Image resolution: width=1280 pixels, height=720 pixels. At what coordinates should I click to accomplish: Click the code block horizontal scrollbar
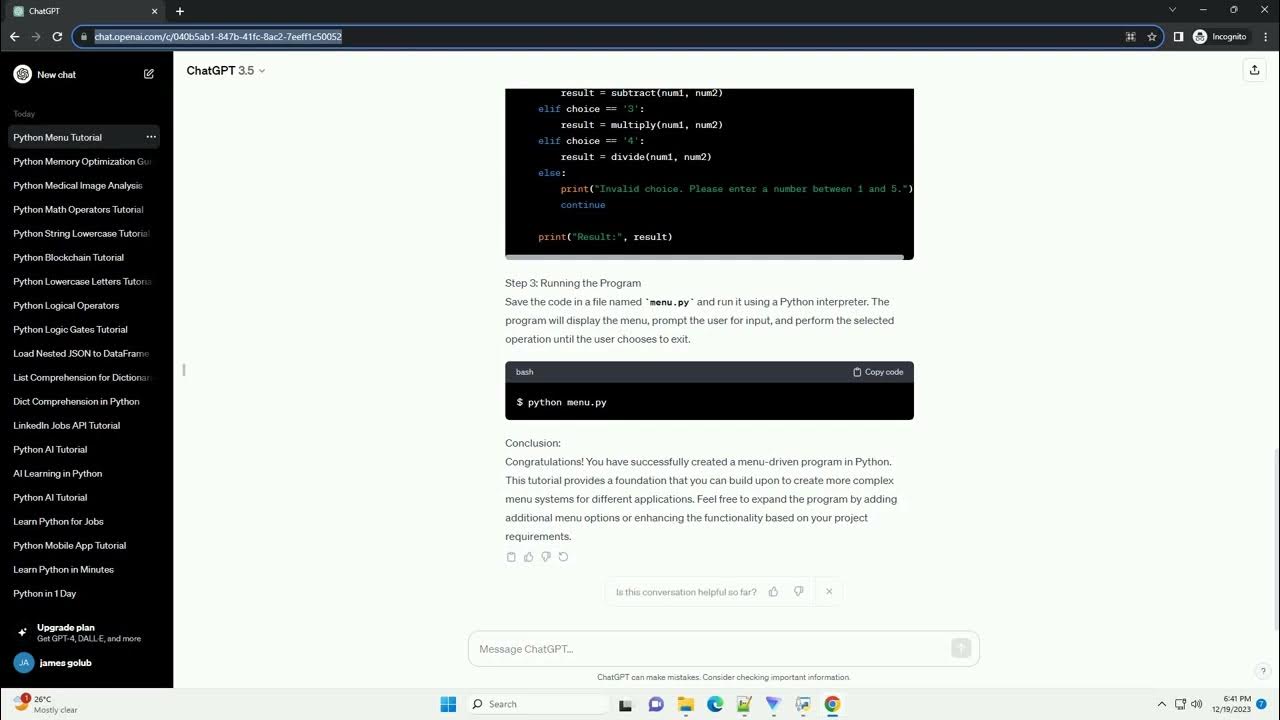[705, 257]
